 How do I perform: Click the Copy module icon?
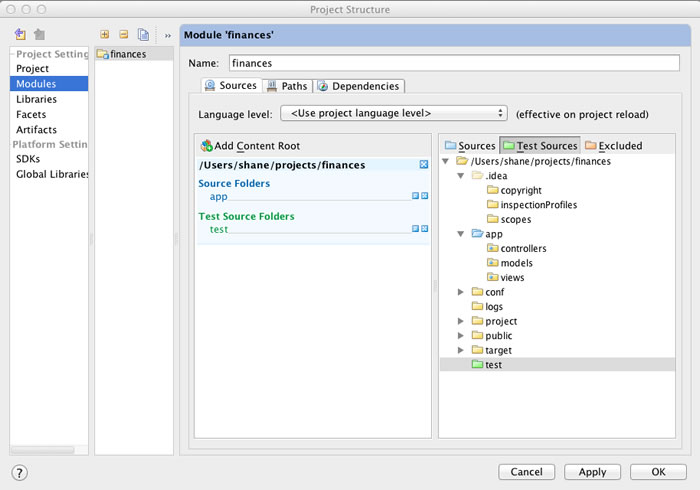[143, 35]
